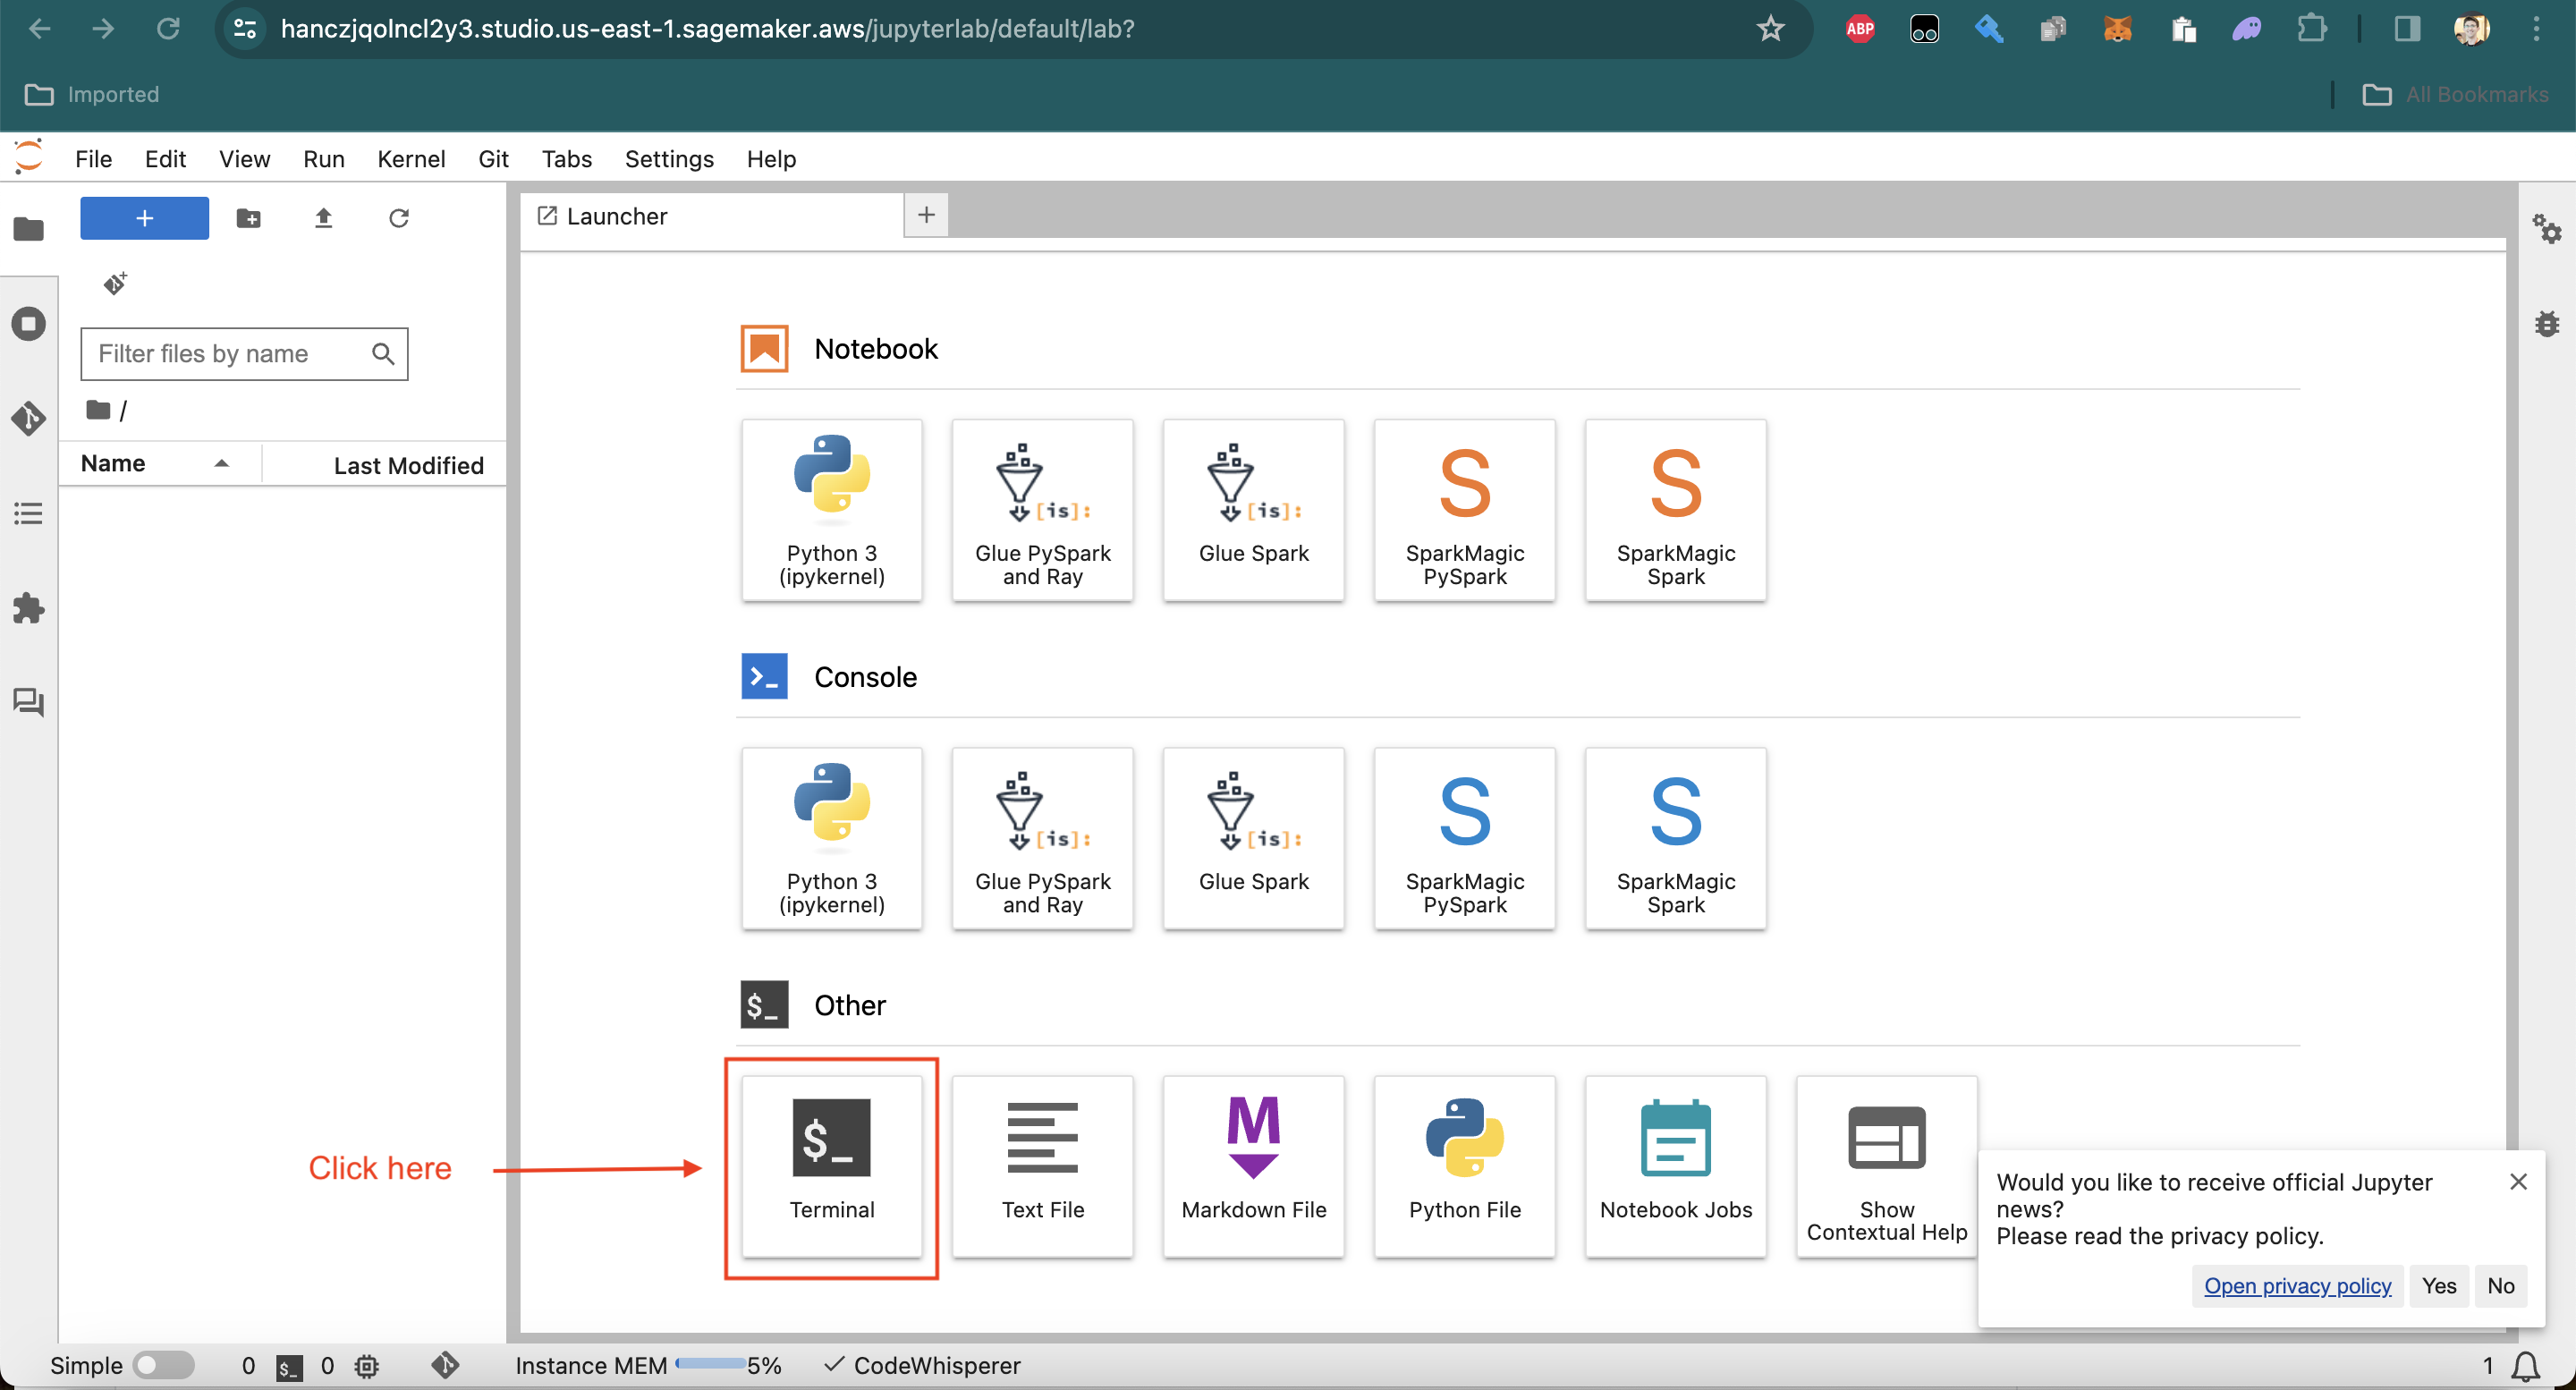Click No on Jupyter news prompt
This screenshot has width=2576, height=1390.
[2500, 1285]
